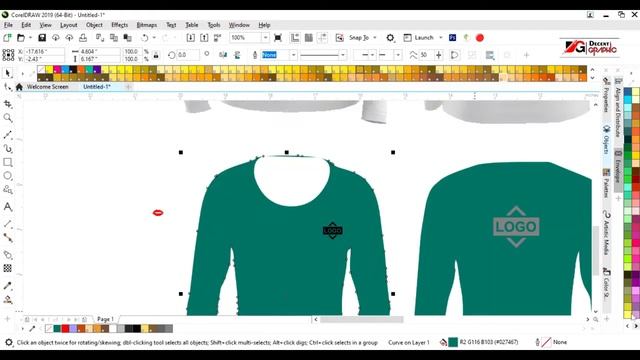Viewport: 640px width, 360px height.
Task: Click the rotation angle input field
Action: 188,55
